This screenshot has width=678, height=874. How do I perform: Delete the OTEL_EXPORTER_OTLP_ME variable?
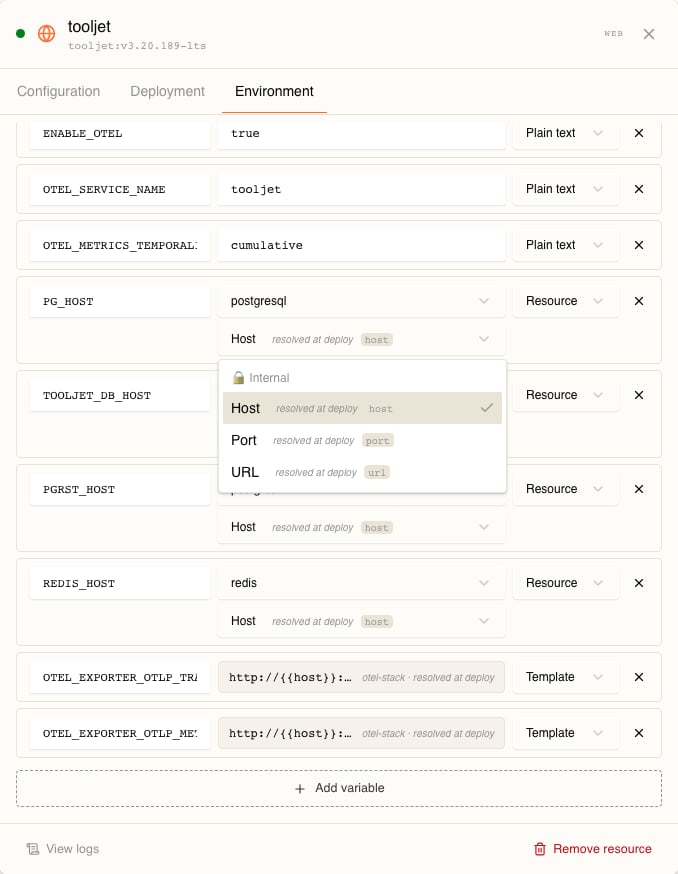639,733
